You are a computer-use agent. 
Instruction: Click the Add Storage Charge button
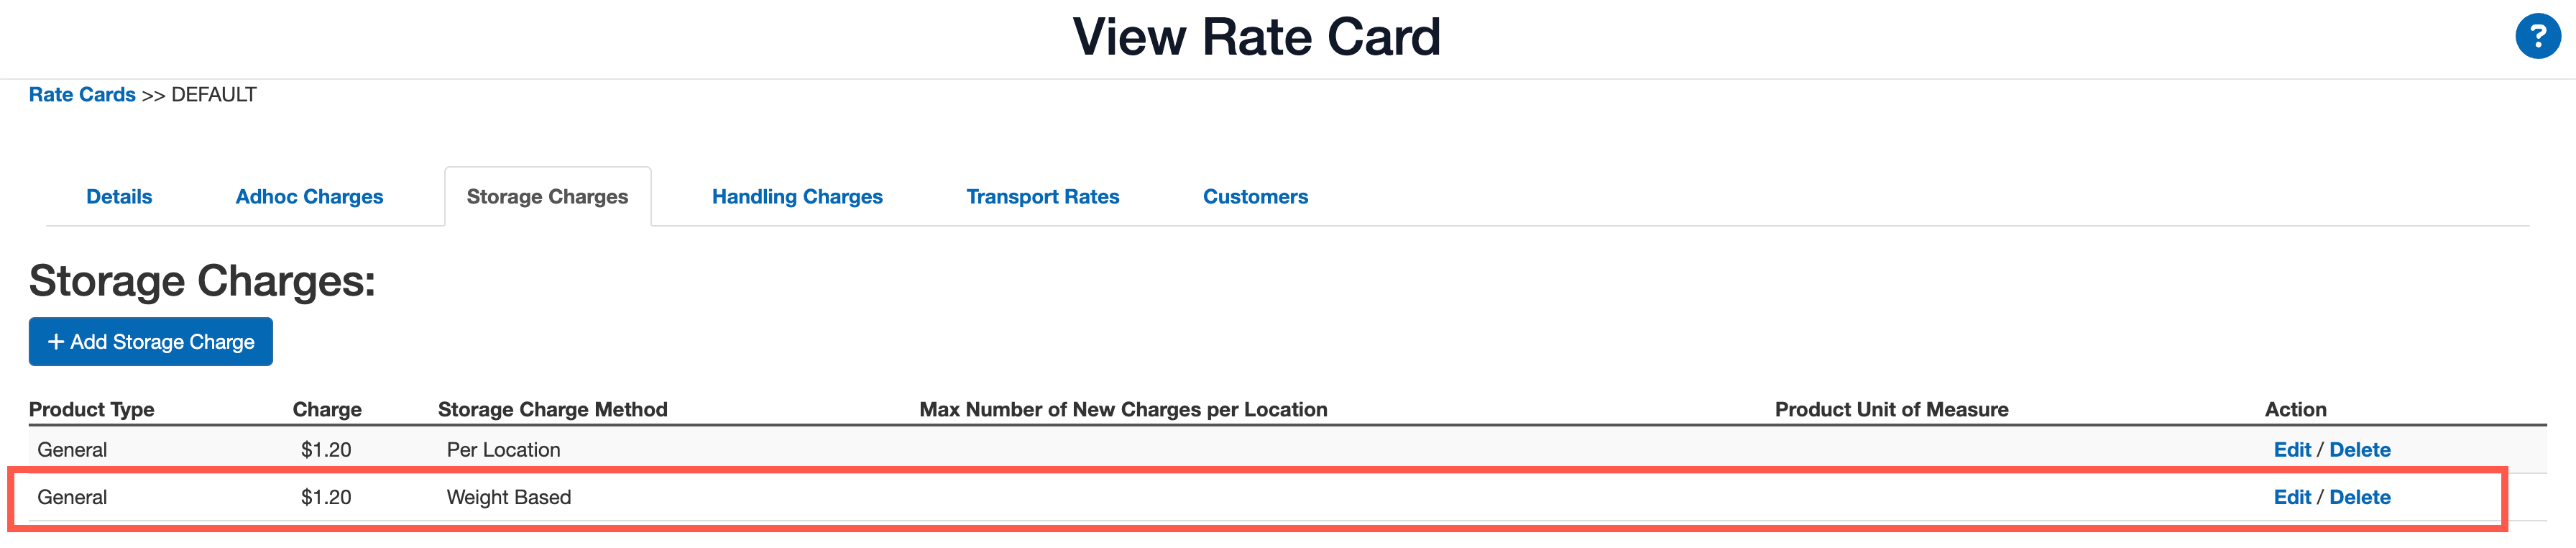pos(150,341)
